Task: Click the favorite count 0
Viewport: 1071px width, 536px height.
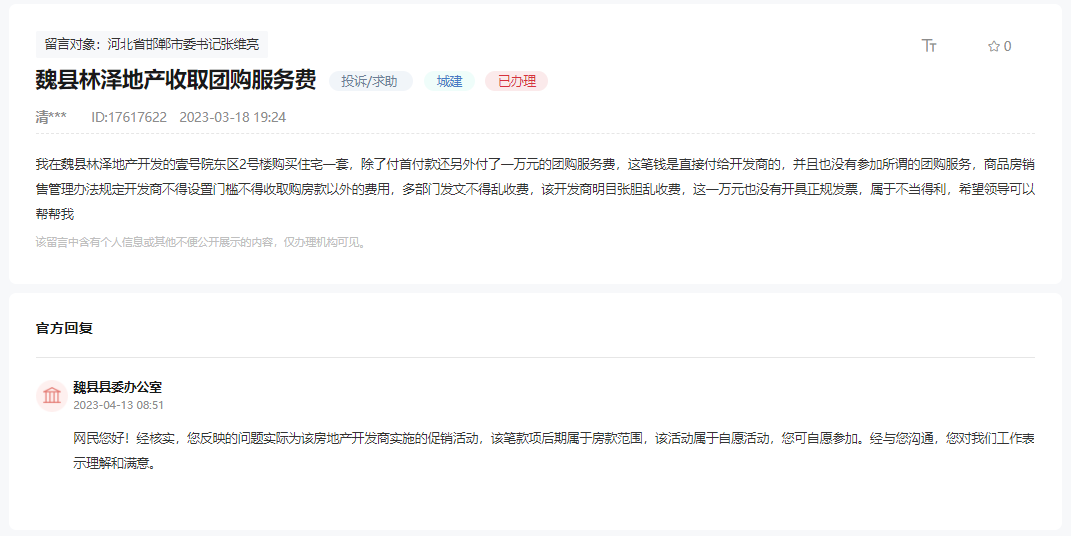Action: 1007,46
